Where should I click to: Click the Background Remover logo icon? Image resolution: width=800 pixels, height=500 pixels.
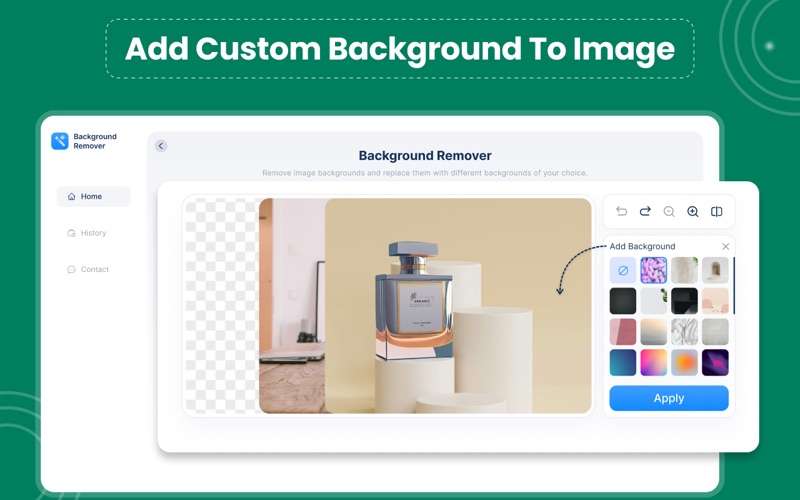coord(60,141)
